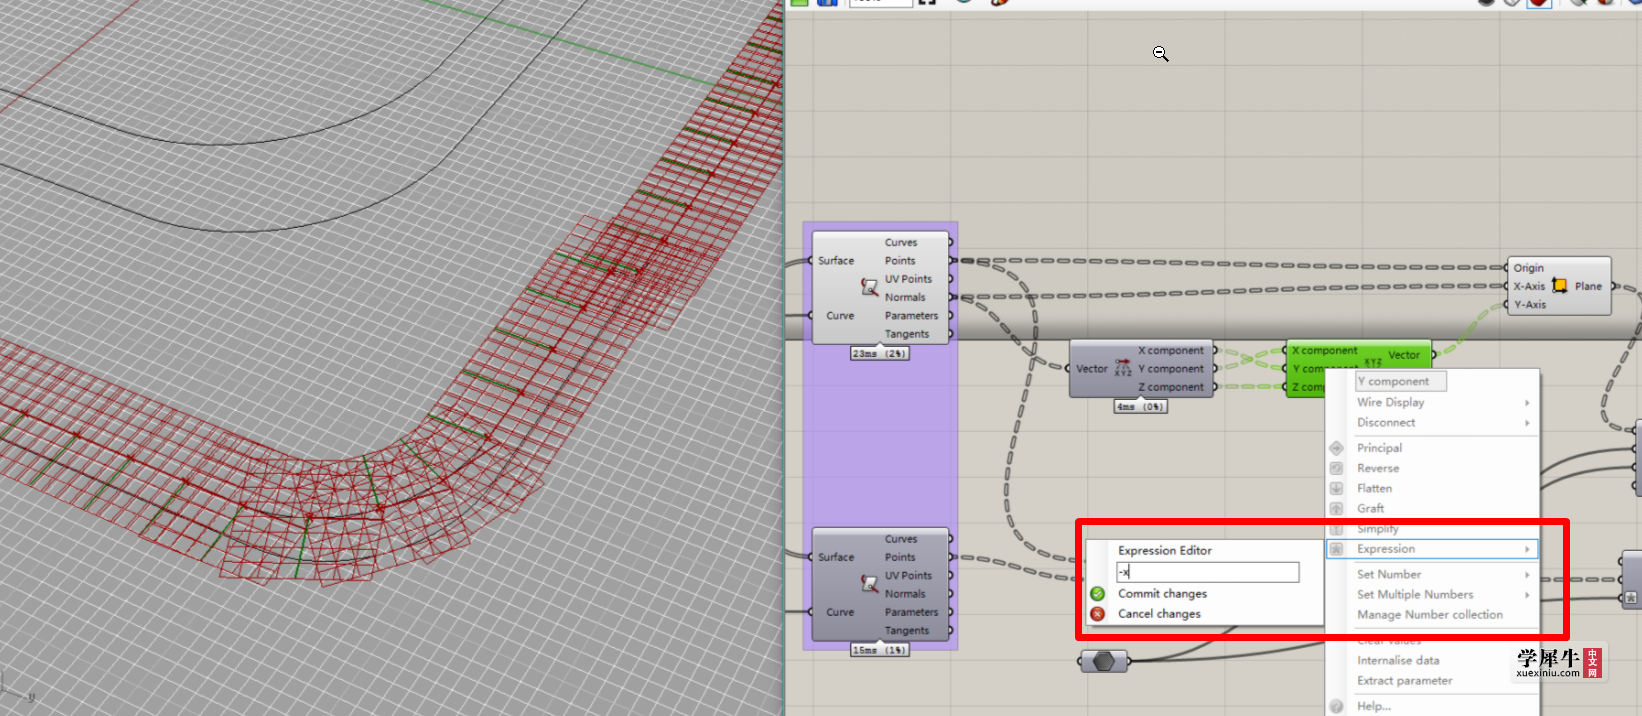The image size is (1642, 716).
Task: Click the Principal icon in context menu
Action: [x=1336, y=448]
